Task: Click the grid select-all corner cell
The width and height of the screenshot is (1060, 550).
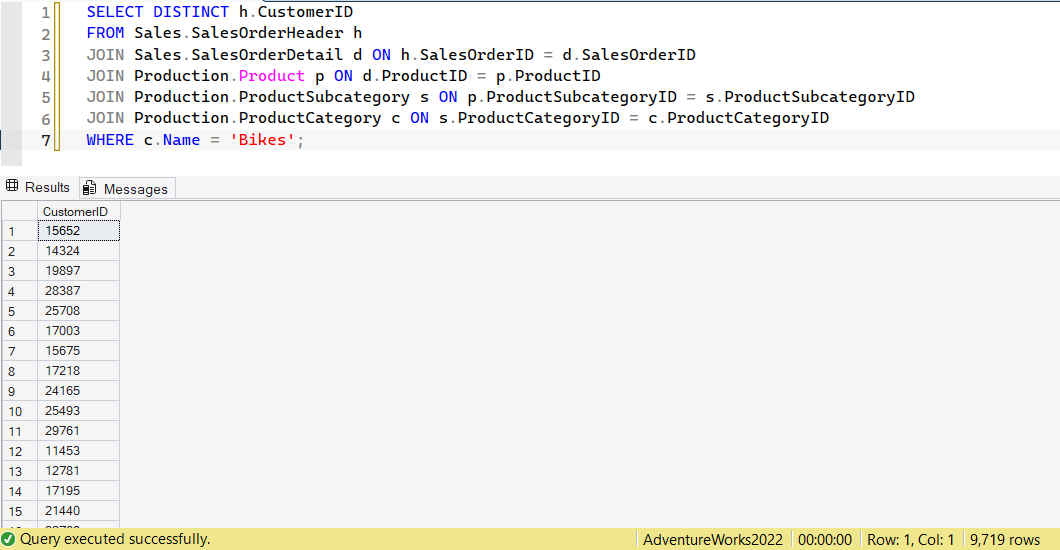Action: [x=20, y=211]
